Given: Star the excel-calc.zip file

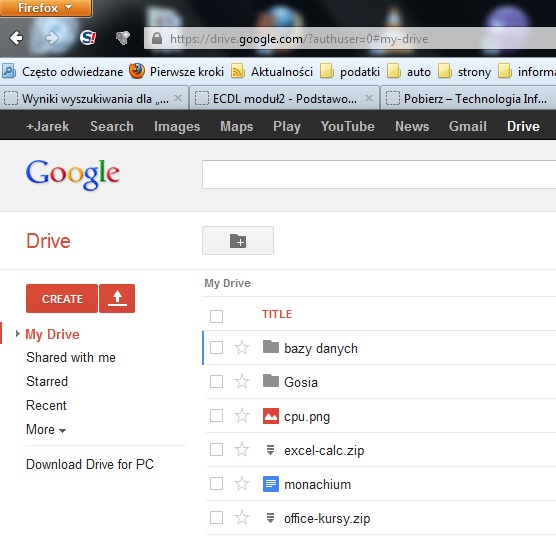Looking at the screenshot, I should (x=242, y=450).
